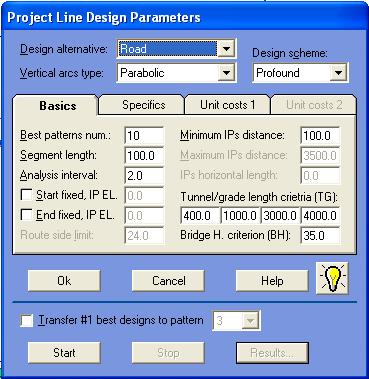Viewport: 369px width, 379px height.
Task: Select the Basics tab
Action: [x=56, y=106]
